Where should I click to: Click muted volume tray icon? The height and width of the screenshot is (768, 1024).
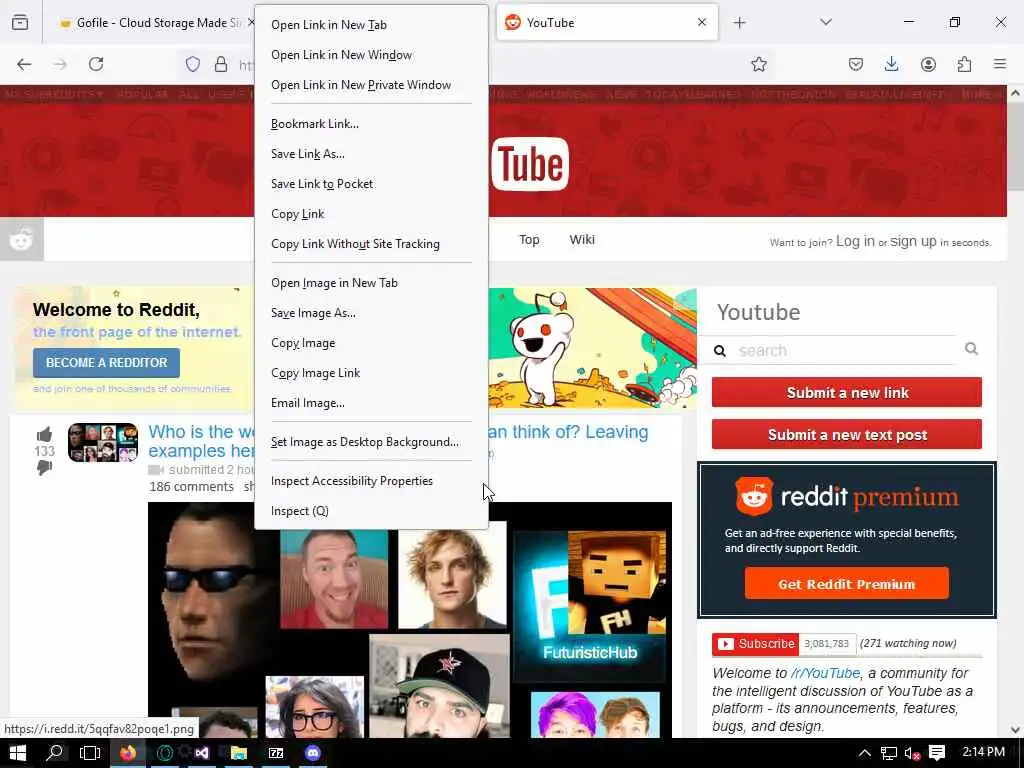click(x=912, y=754)
